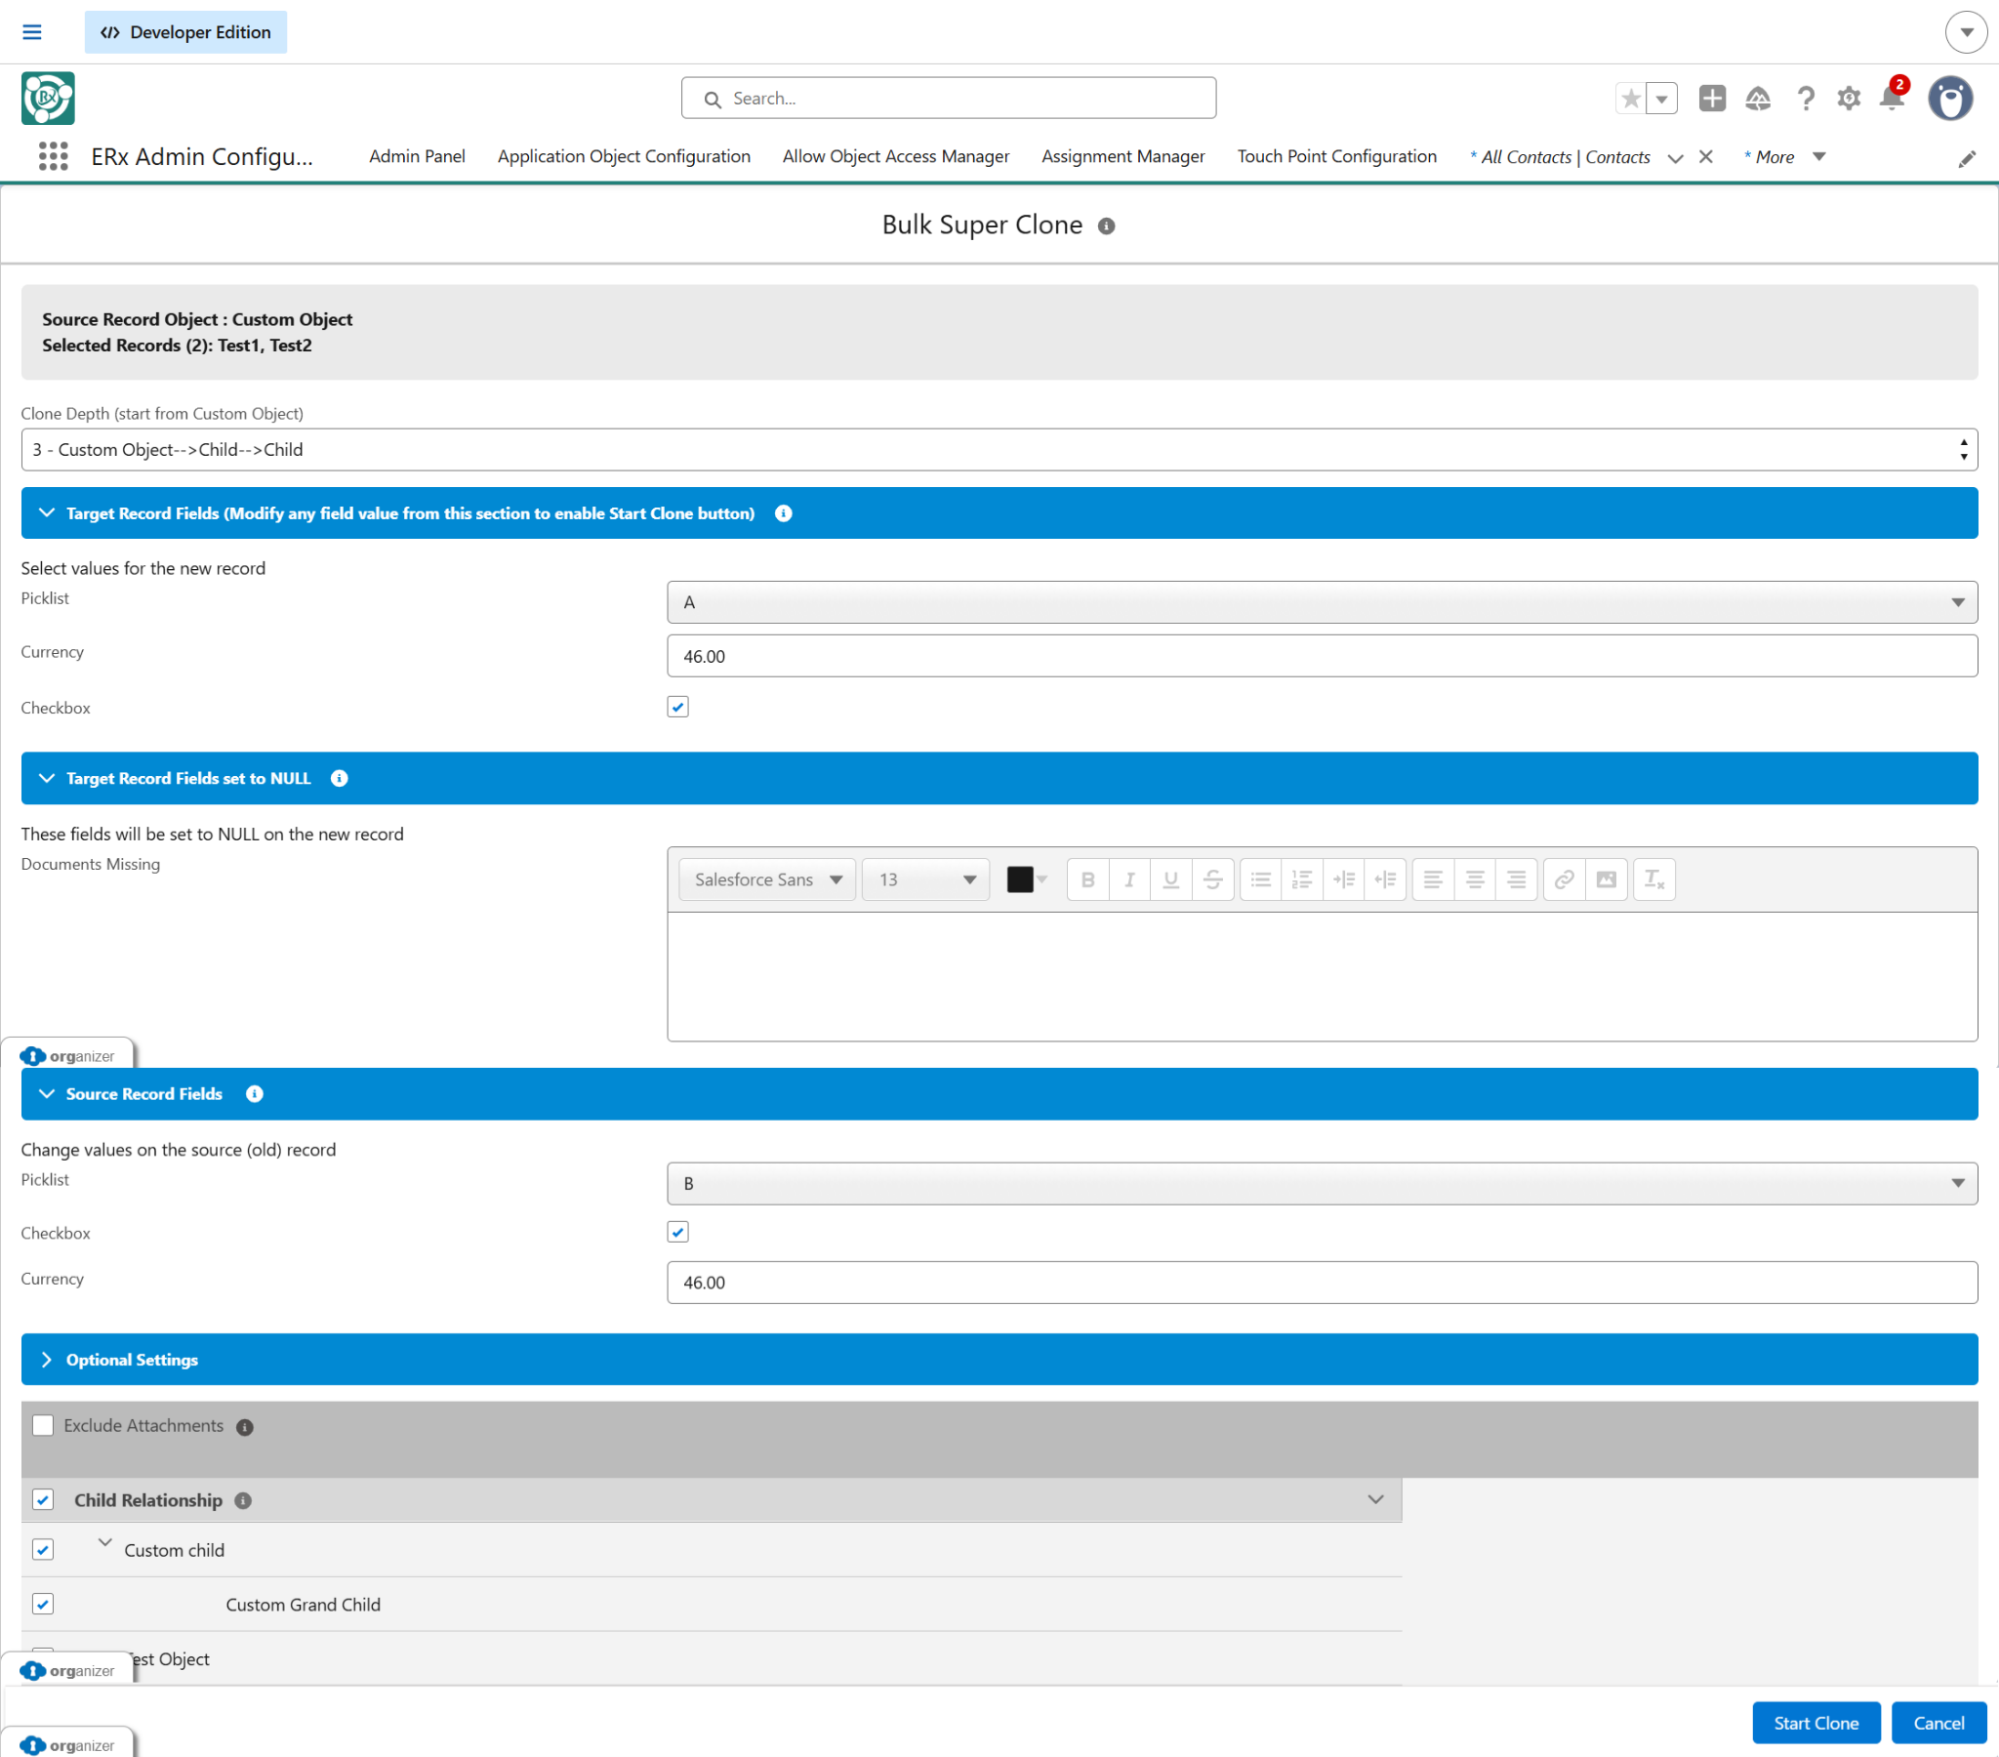Collapse Target Record Fields set to NULL
1999x1757 pixels.
coord(46,778)
